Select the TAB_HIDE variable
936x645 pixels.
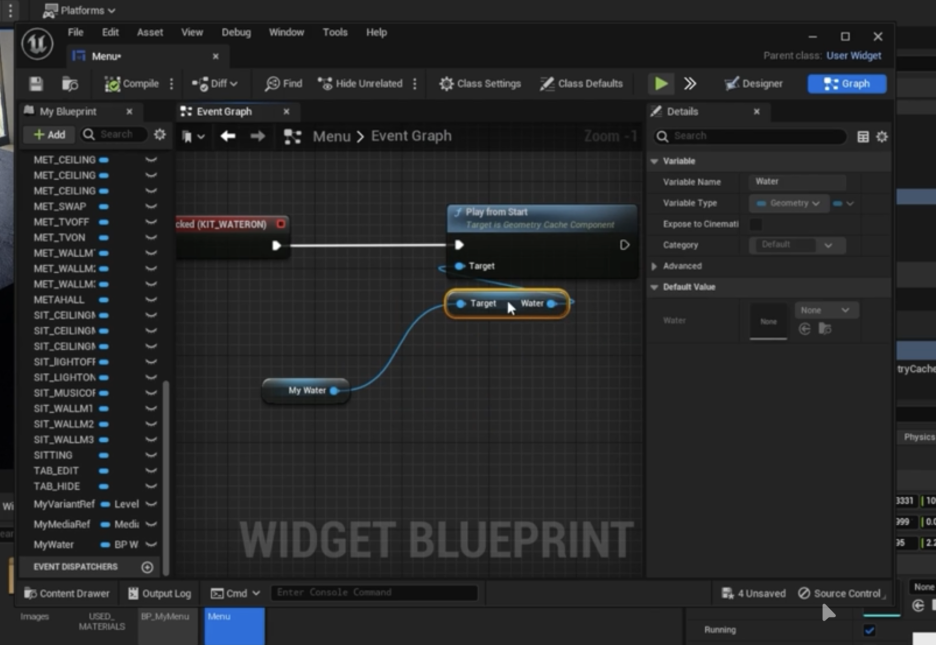click(57, 486)
